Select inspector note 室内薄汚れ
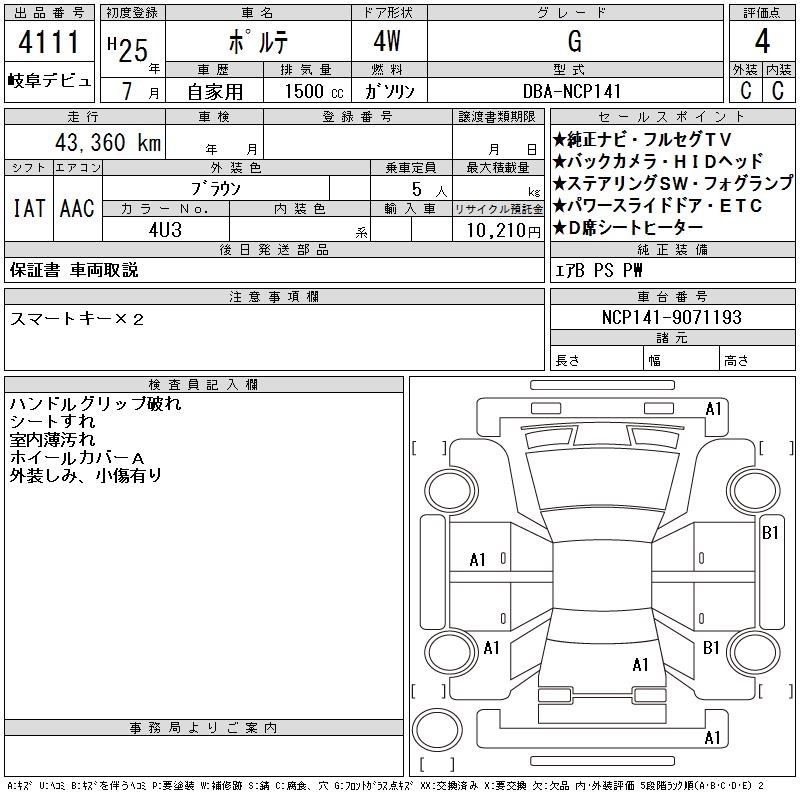Screen dimensions: 800x800 click(x=53, y=440)
